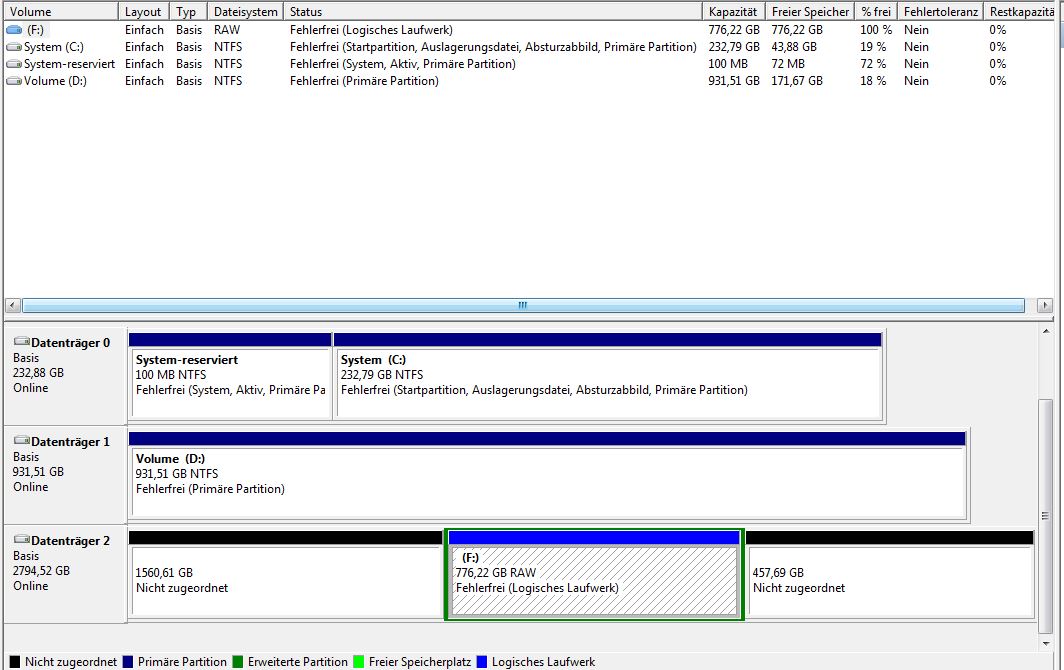Click the disk icon of Datenträger 0
1064x670 pixels.
22,342
